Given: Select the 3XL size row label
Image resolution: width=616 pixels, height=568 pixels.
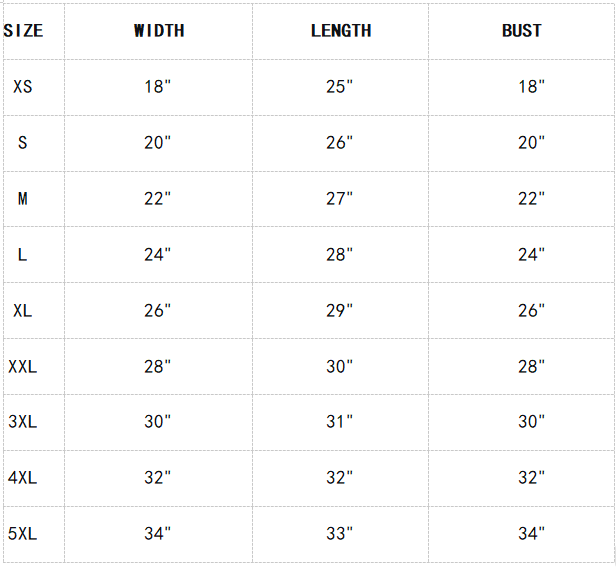Looking at the screenshot, I should click(x=23, y=422).
